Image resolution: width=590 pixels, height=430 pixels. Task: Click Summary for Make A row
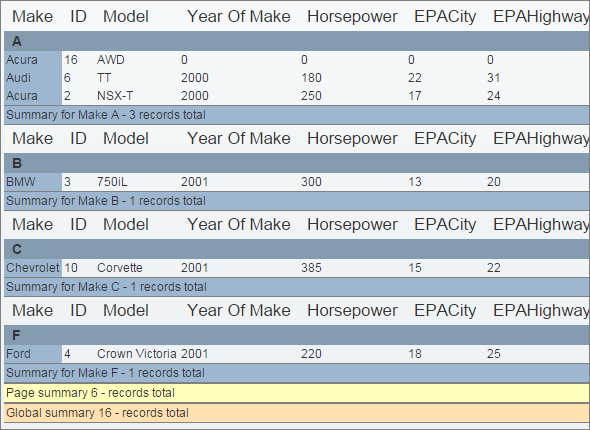point(297,115)
